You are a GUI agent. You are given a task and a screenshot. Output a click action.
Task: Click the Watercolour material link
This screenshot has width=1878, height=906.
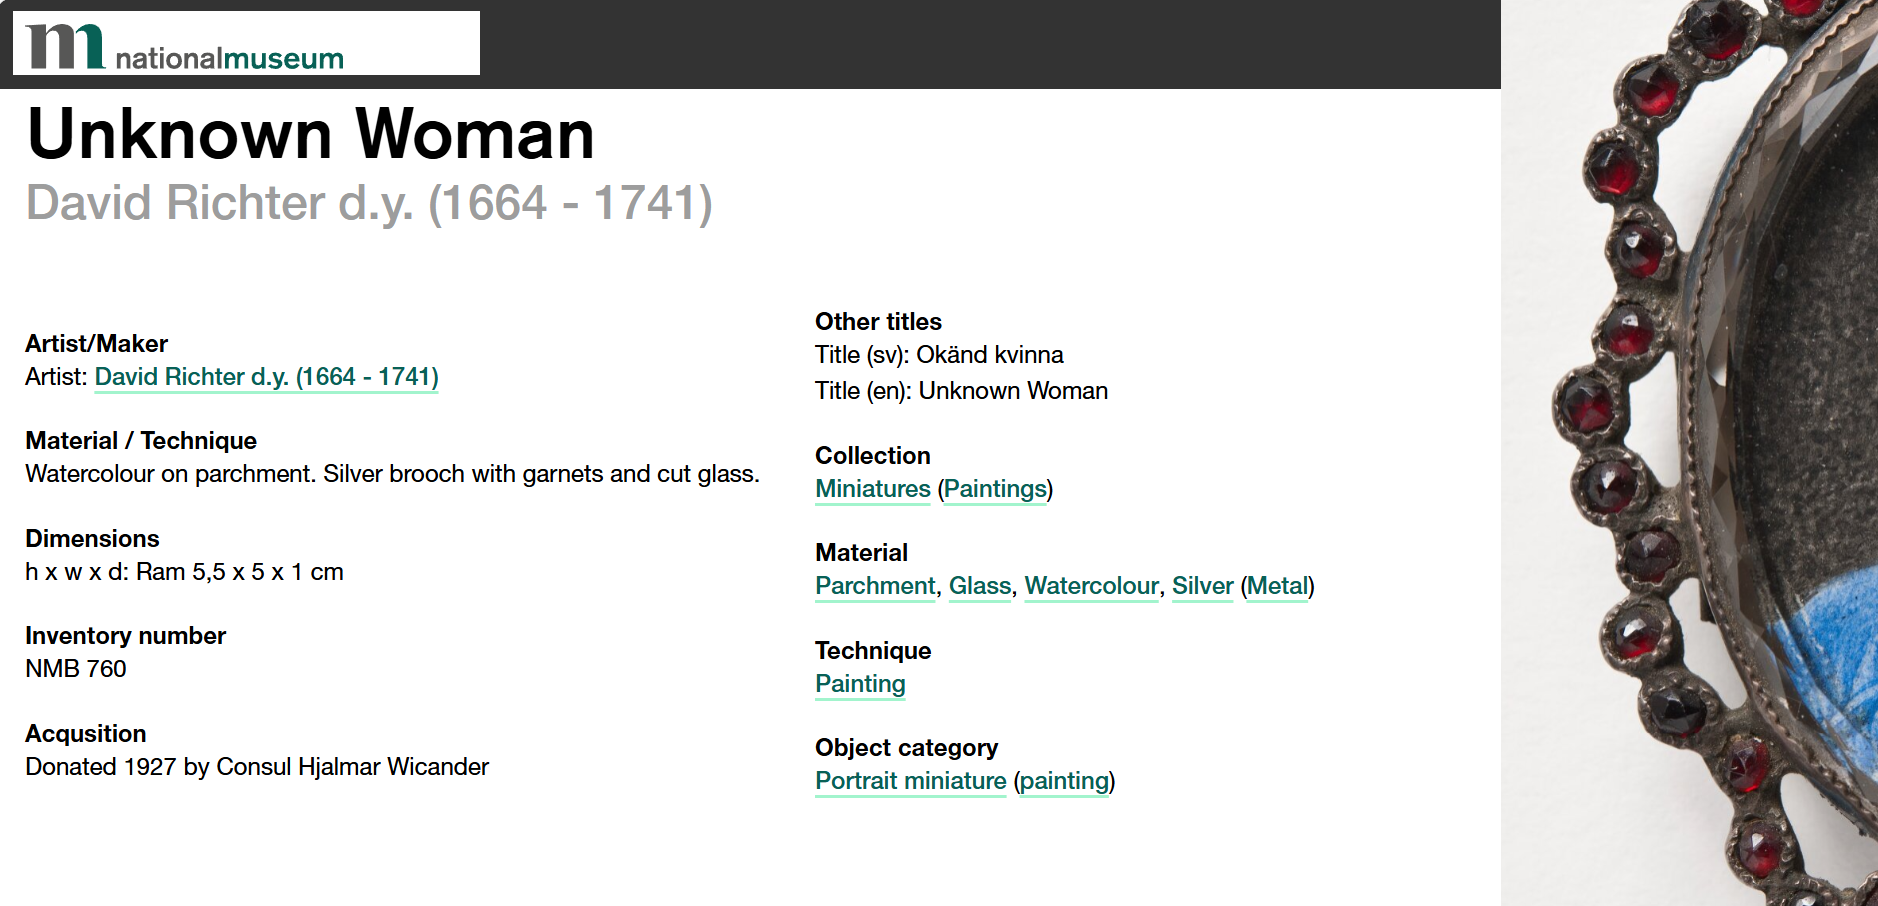pos(1091,586)
